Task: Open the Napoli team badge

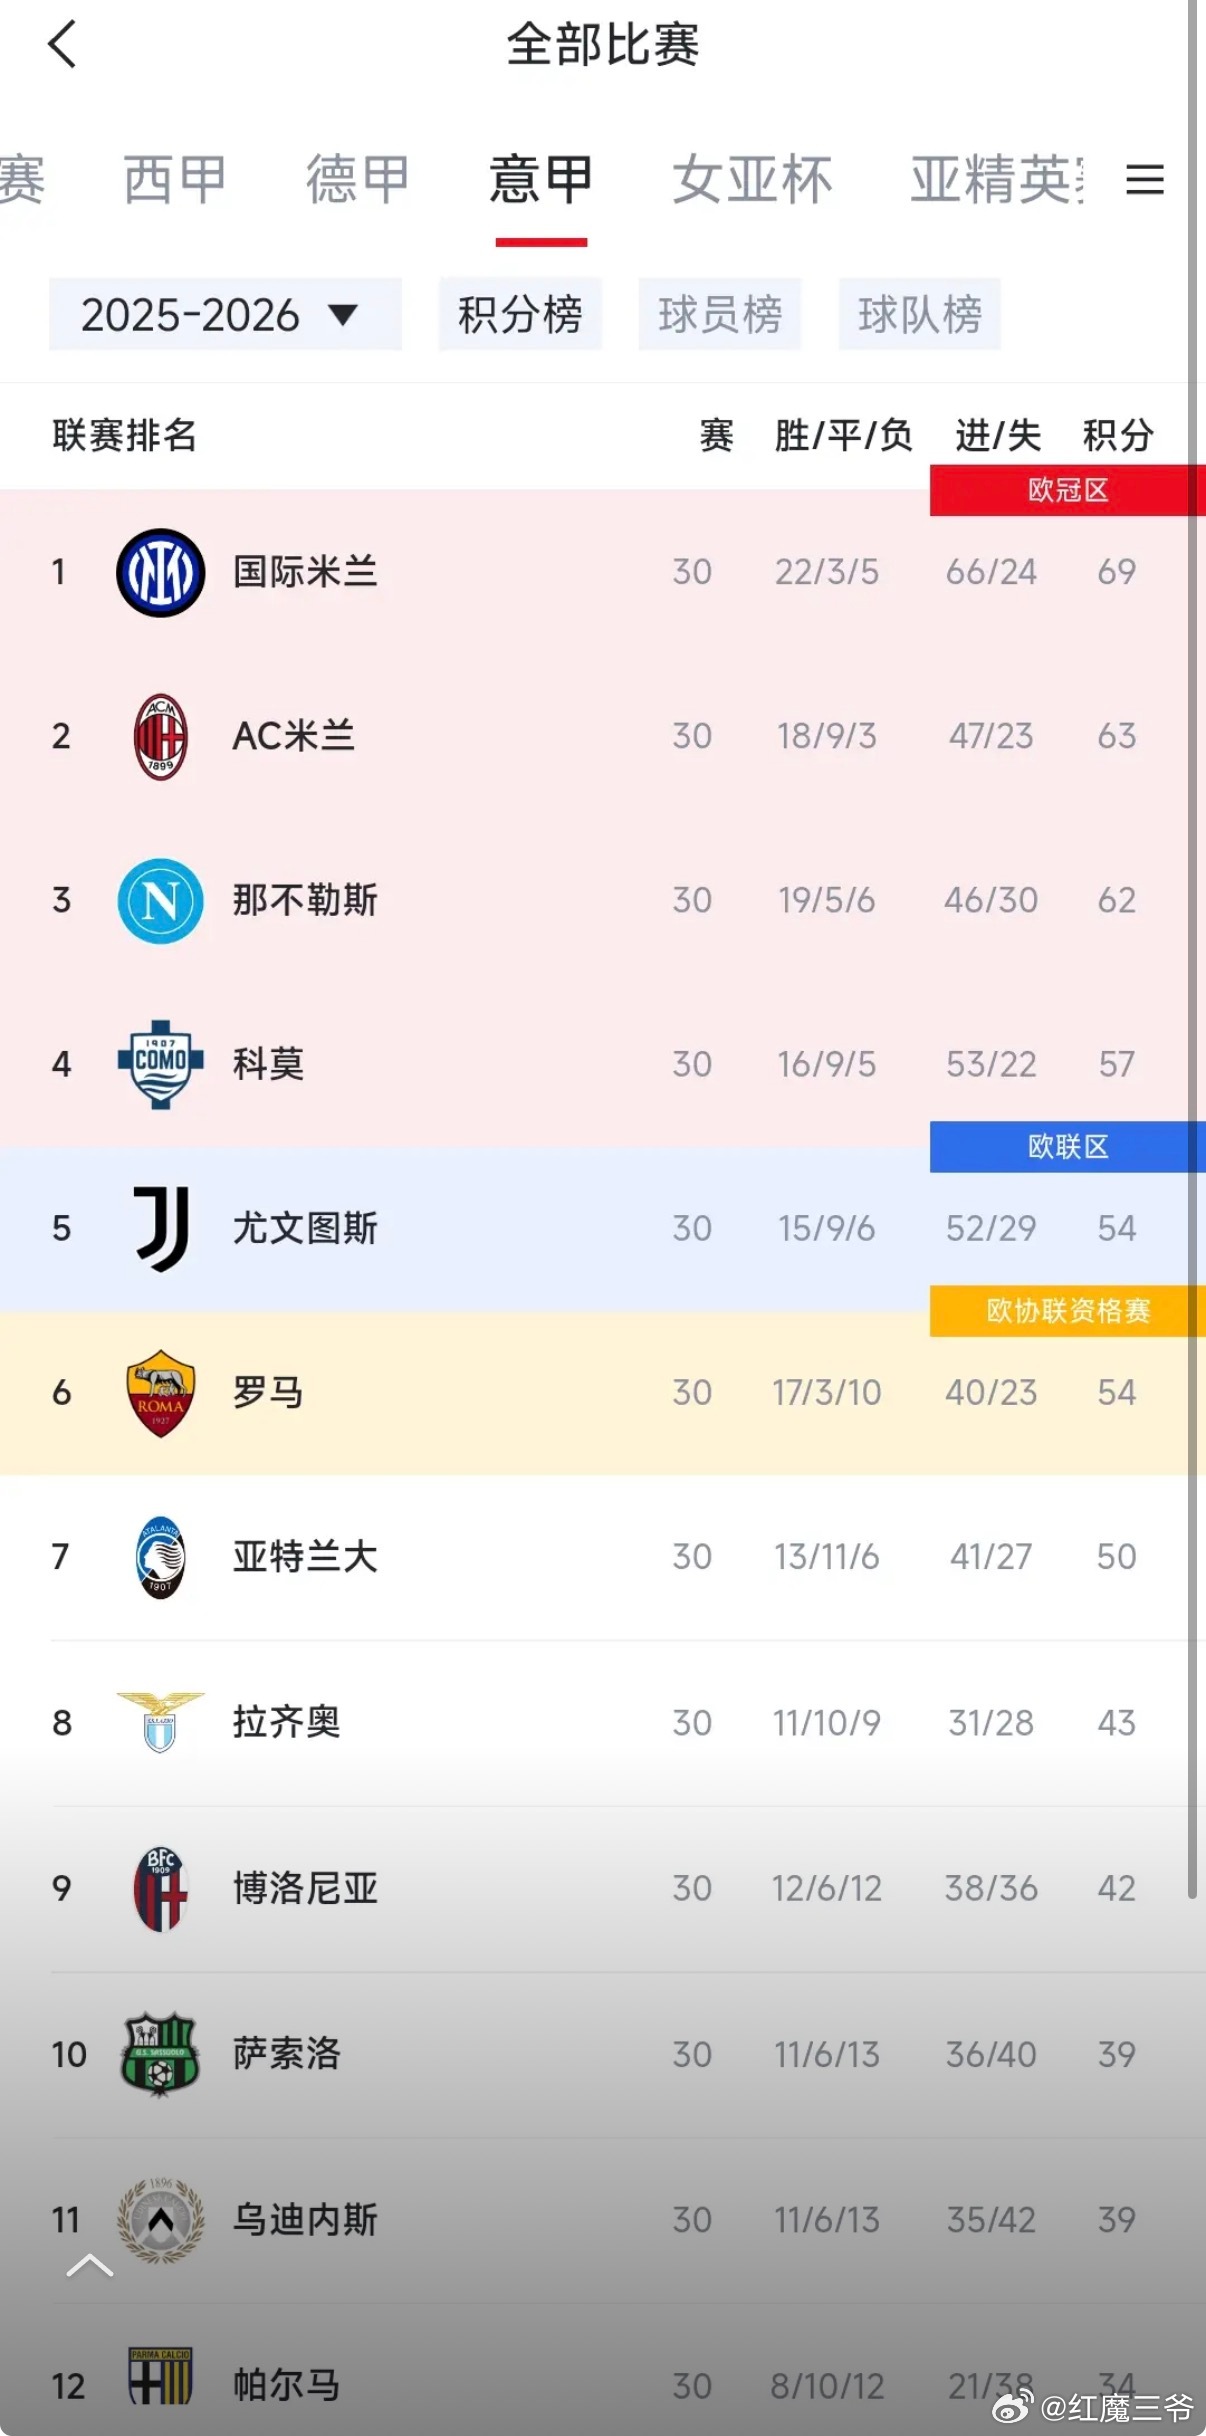Action: (160, 899)
